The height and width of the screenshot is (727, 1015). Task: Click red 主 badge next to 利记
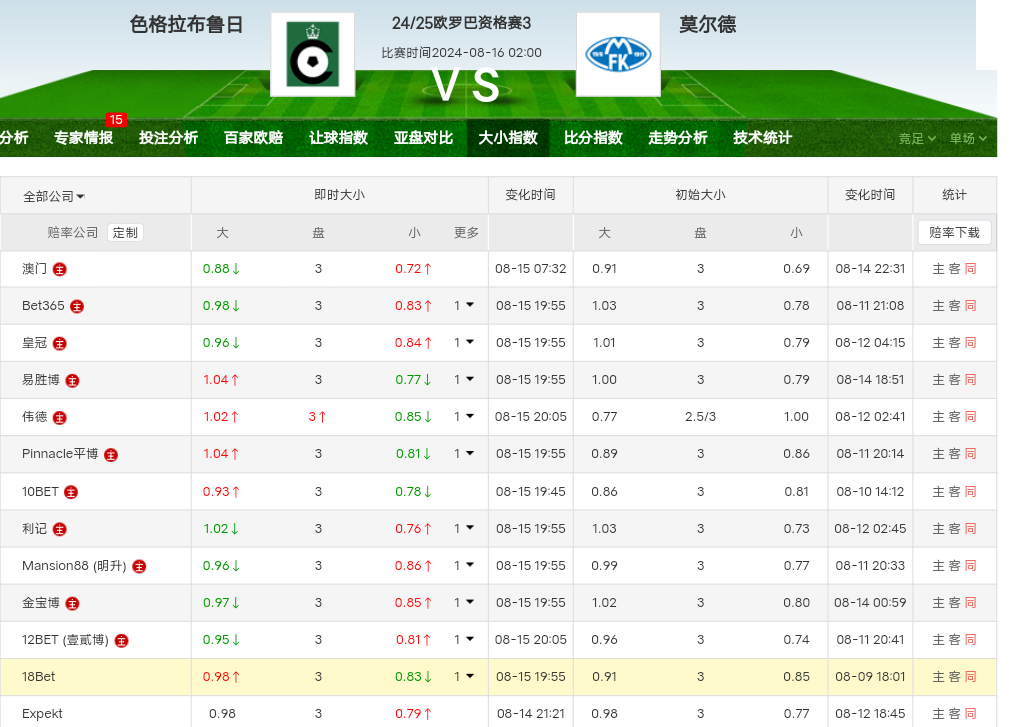point(60,529)
